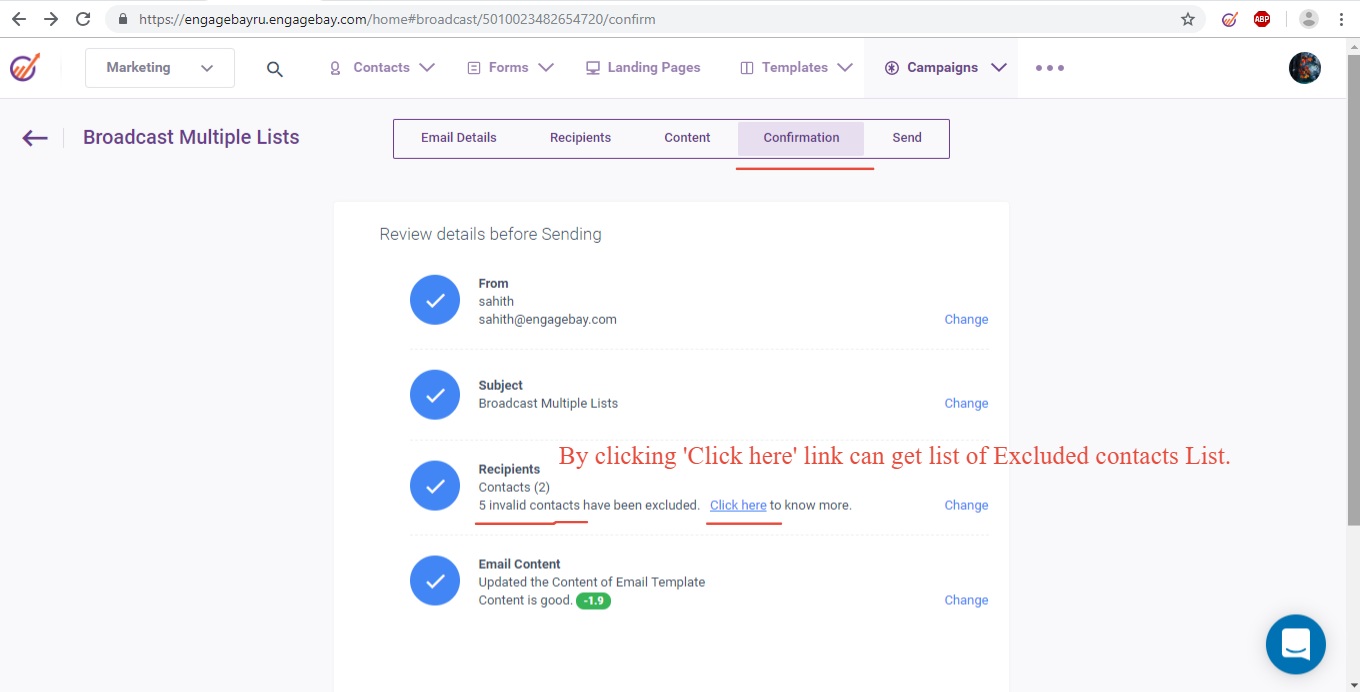Viewport: 1360px width, 692px height.
Task: Click 'Click here' excluded contacts link
Action: tap(738, 505)
